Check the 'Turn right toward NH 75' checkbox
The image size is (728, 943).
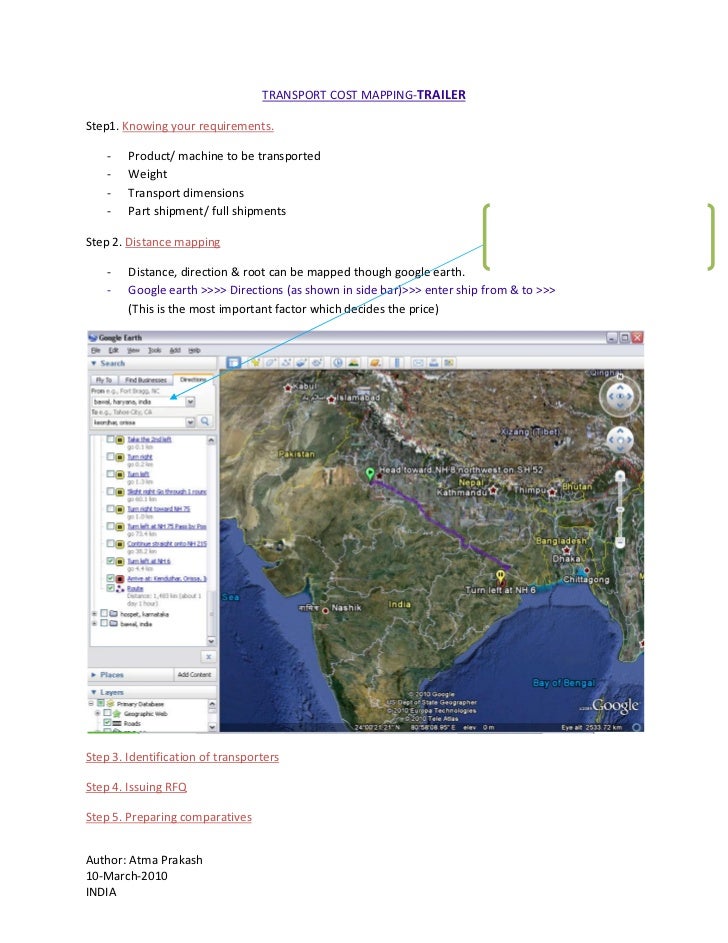111,508
